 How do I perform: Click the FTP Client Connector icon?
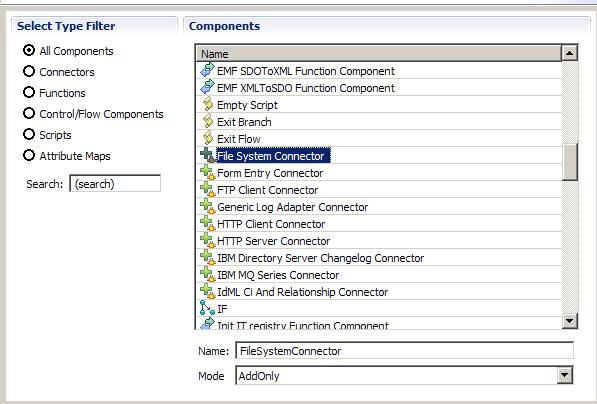click(x=208, y=189)
